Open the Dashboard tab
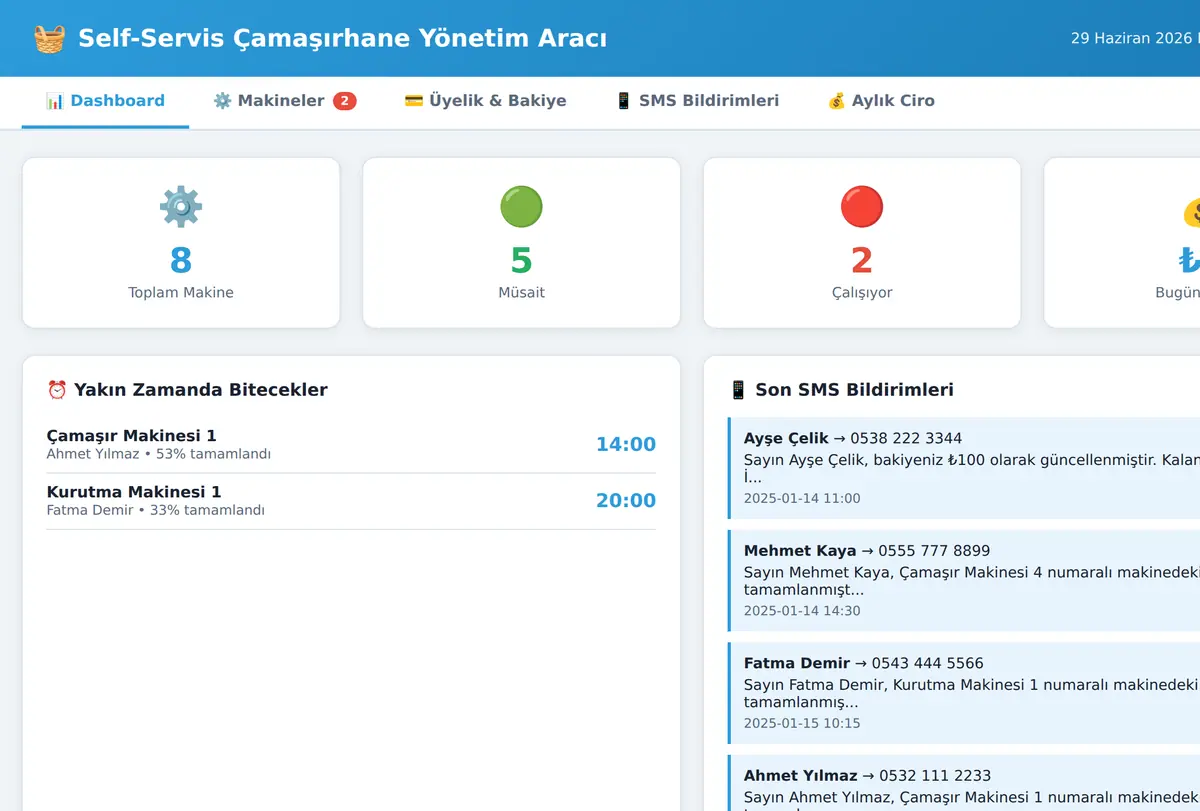 point(105,101)
